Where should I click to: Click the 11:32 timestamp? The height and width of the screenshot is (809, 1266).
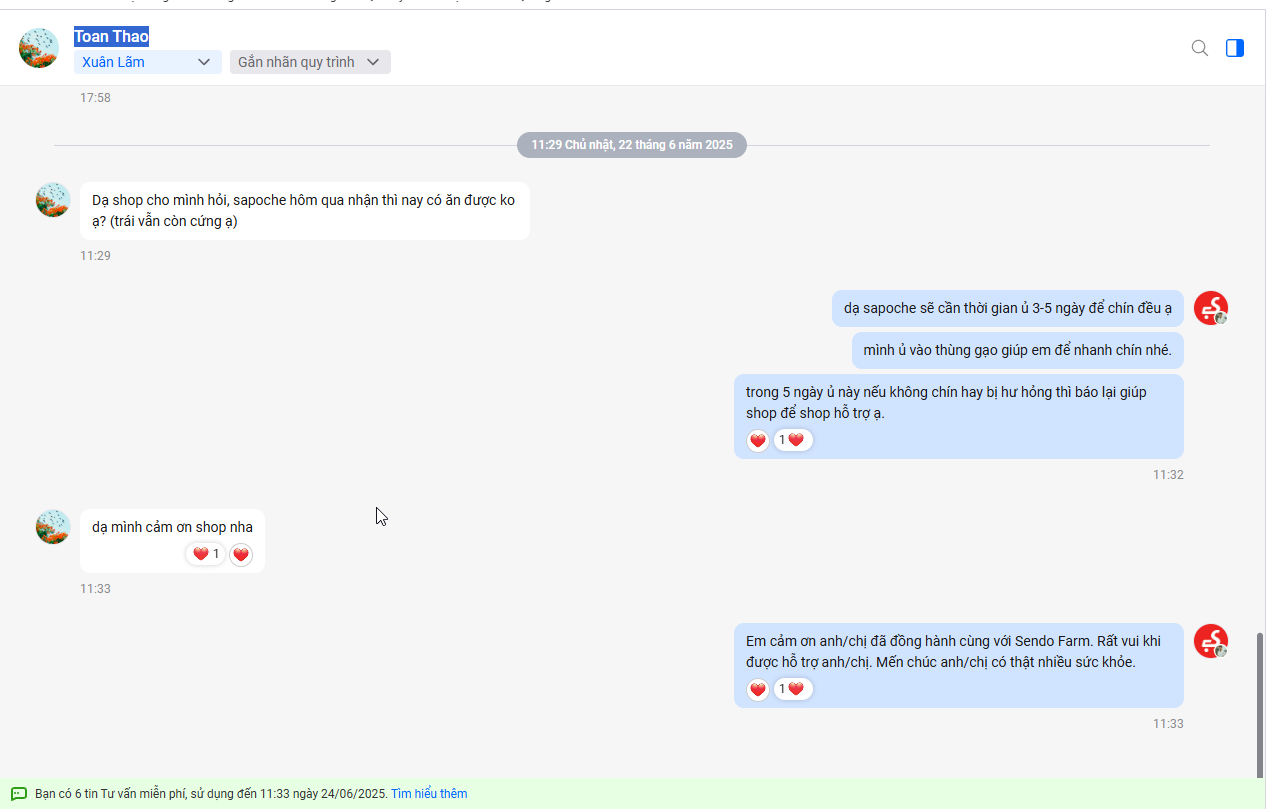coord(1168,475)
